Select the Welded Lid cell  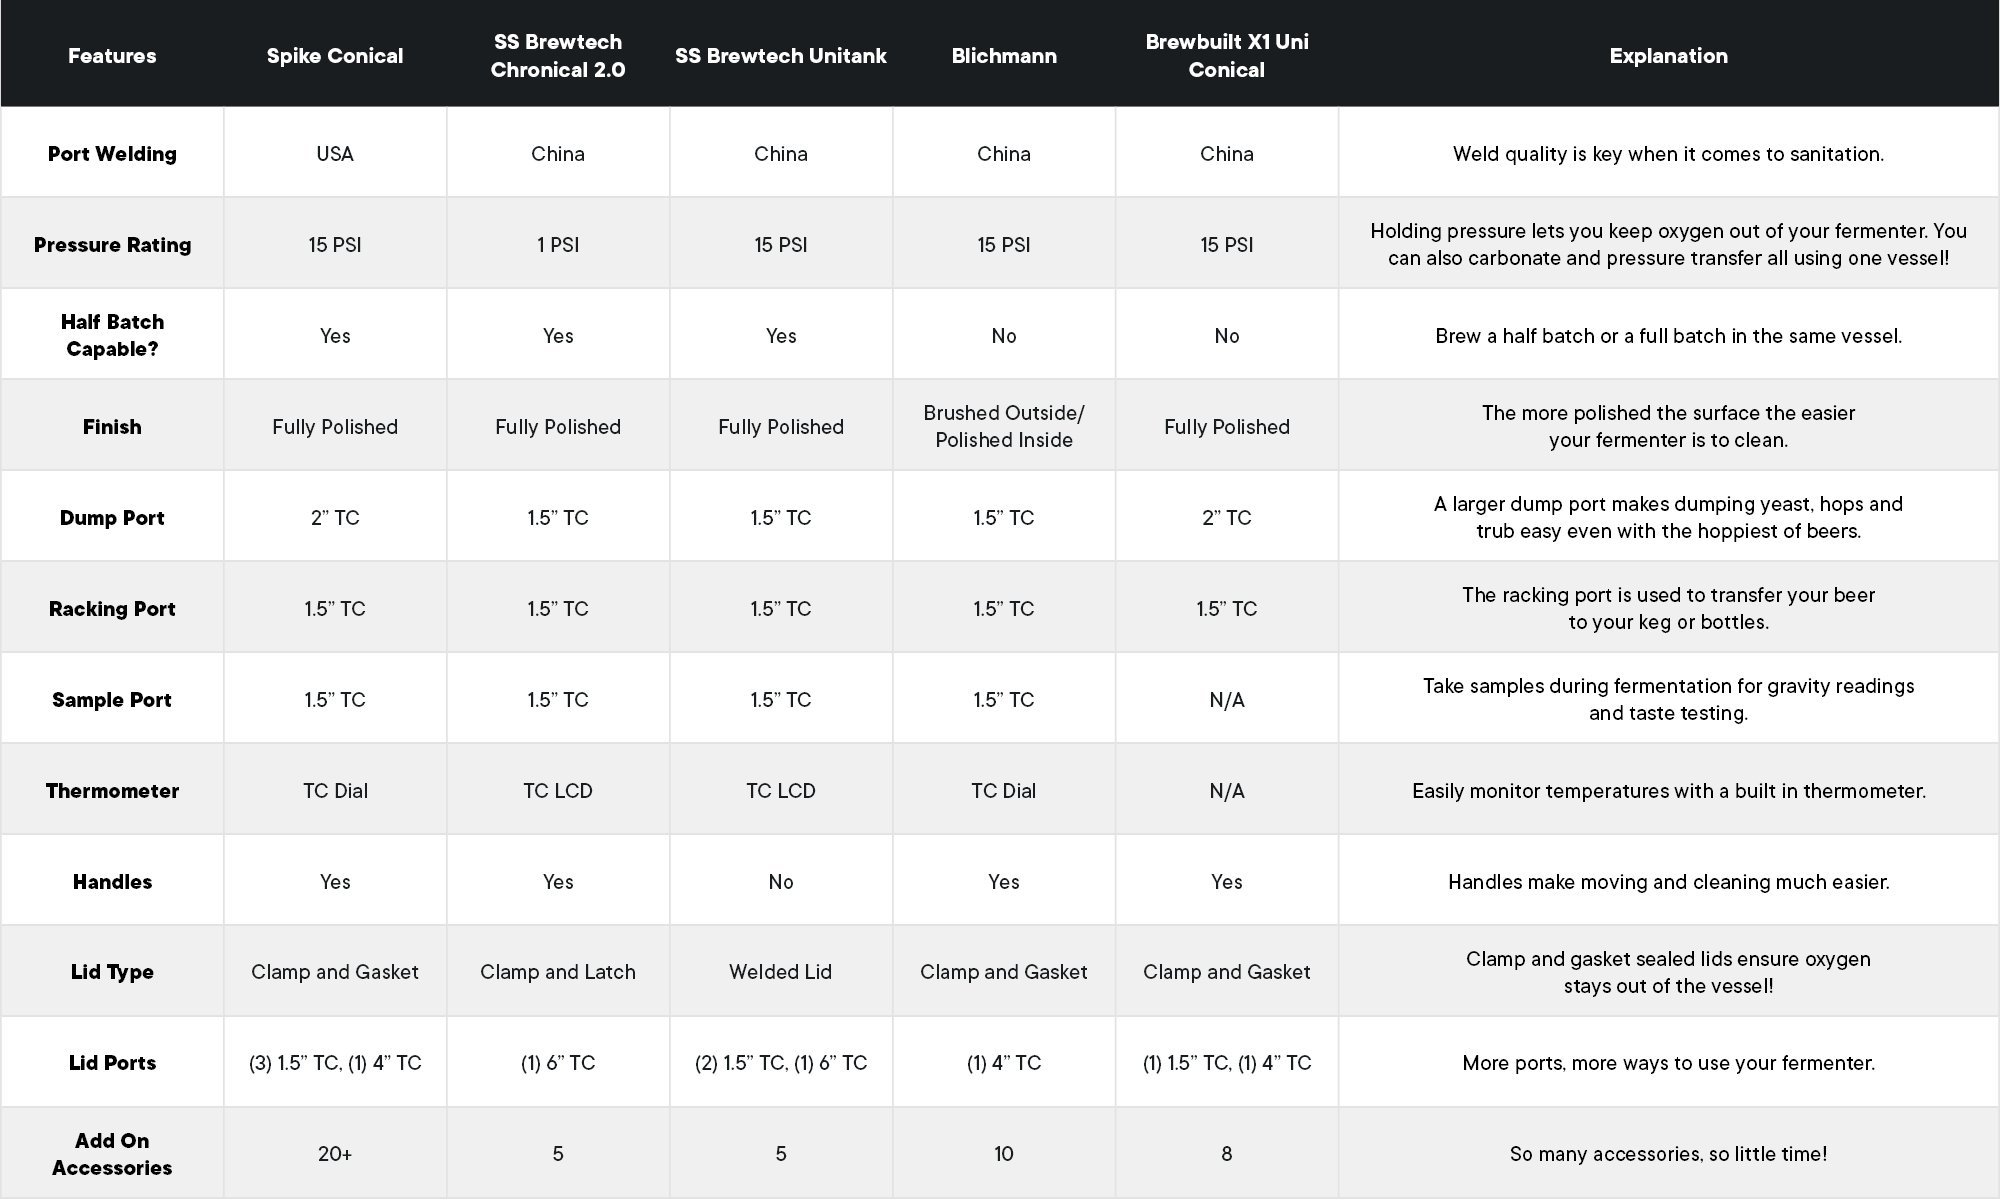781,972
